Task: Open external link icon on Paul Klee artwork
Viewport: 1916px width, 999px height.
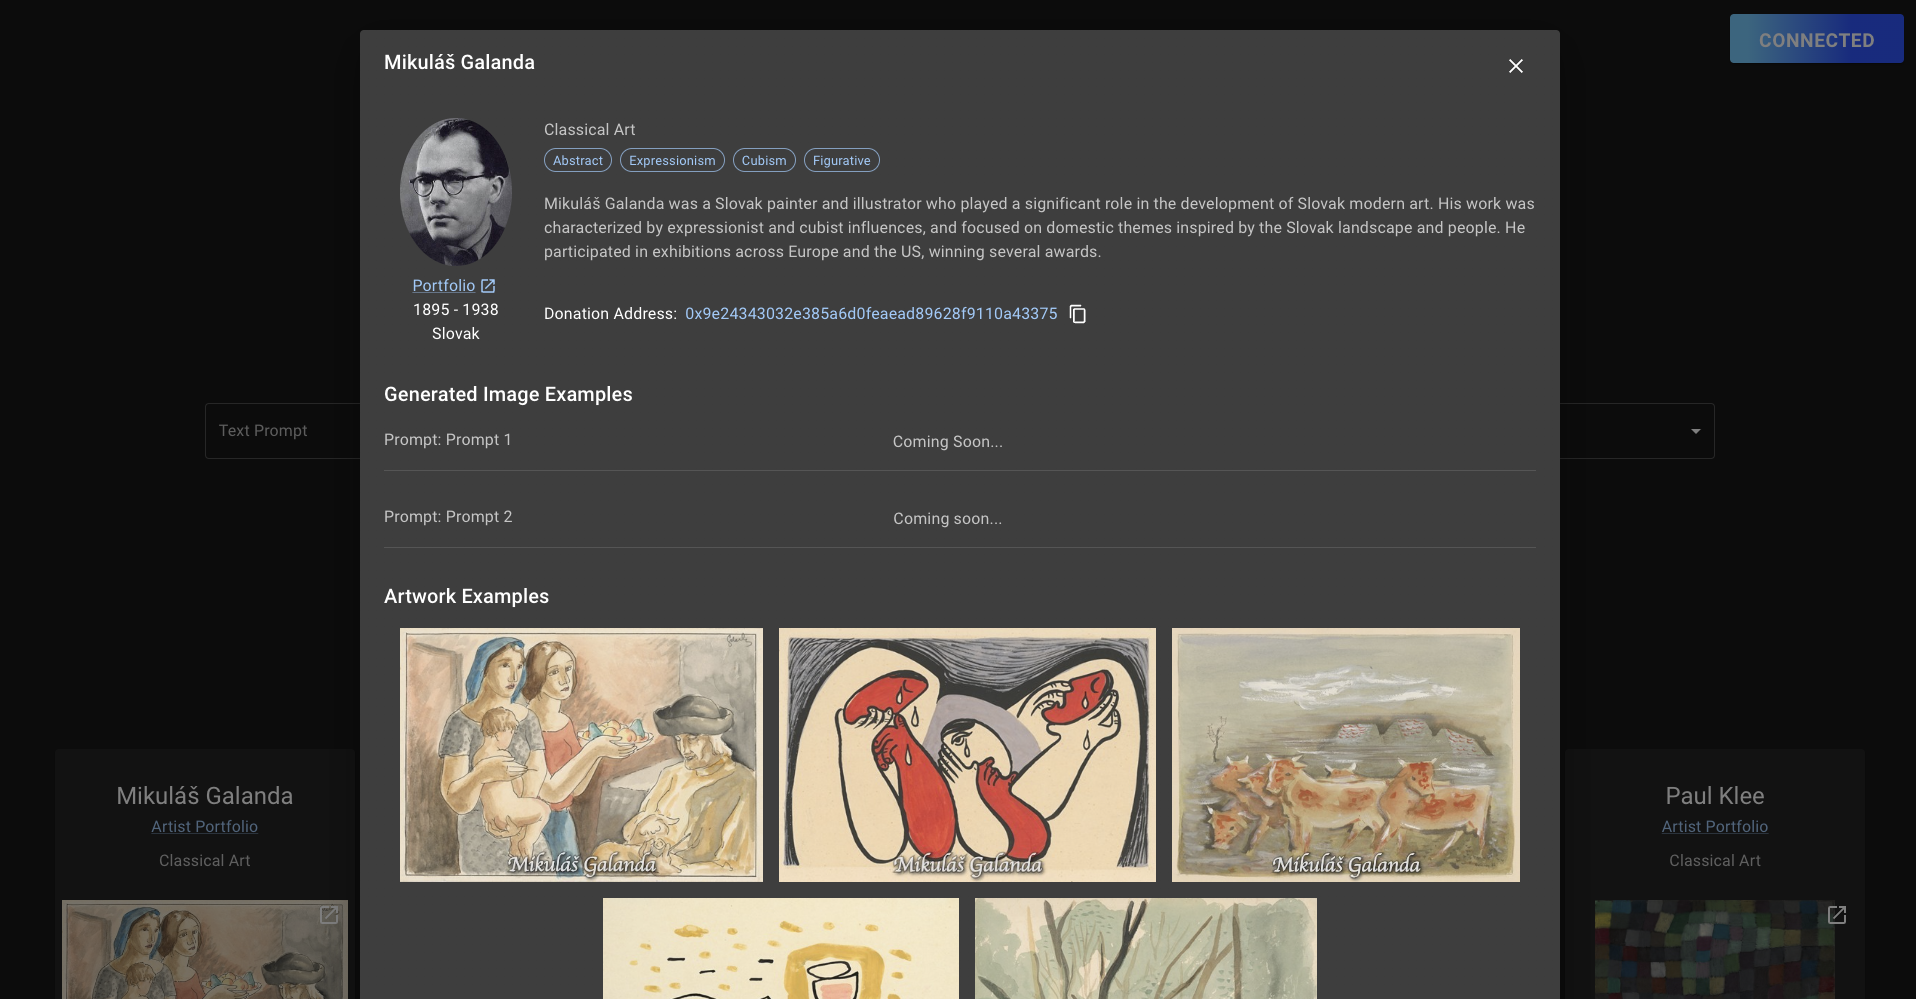Action: (1837, 915)
